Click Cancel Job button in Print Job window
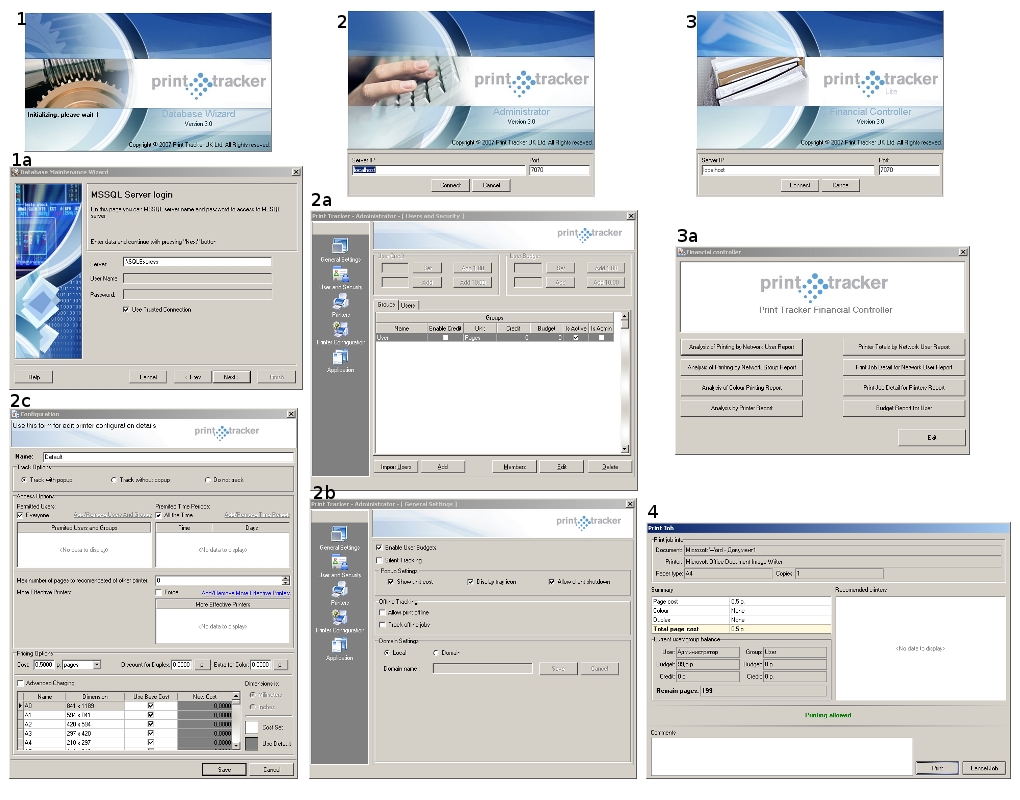 click(984, 767)
